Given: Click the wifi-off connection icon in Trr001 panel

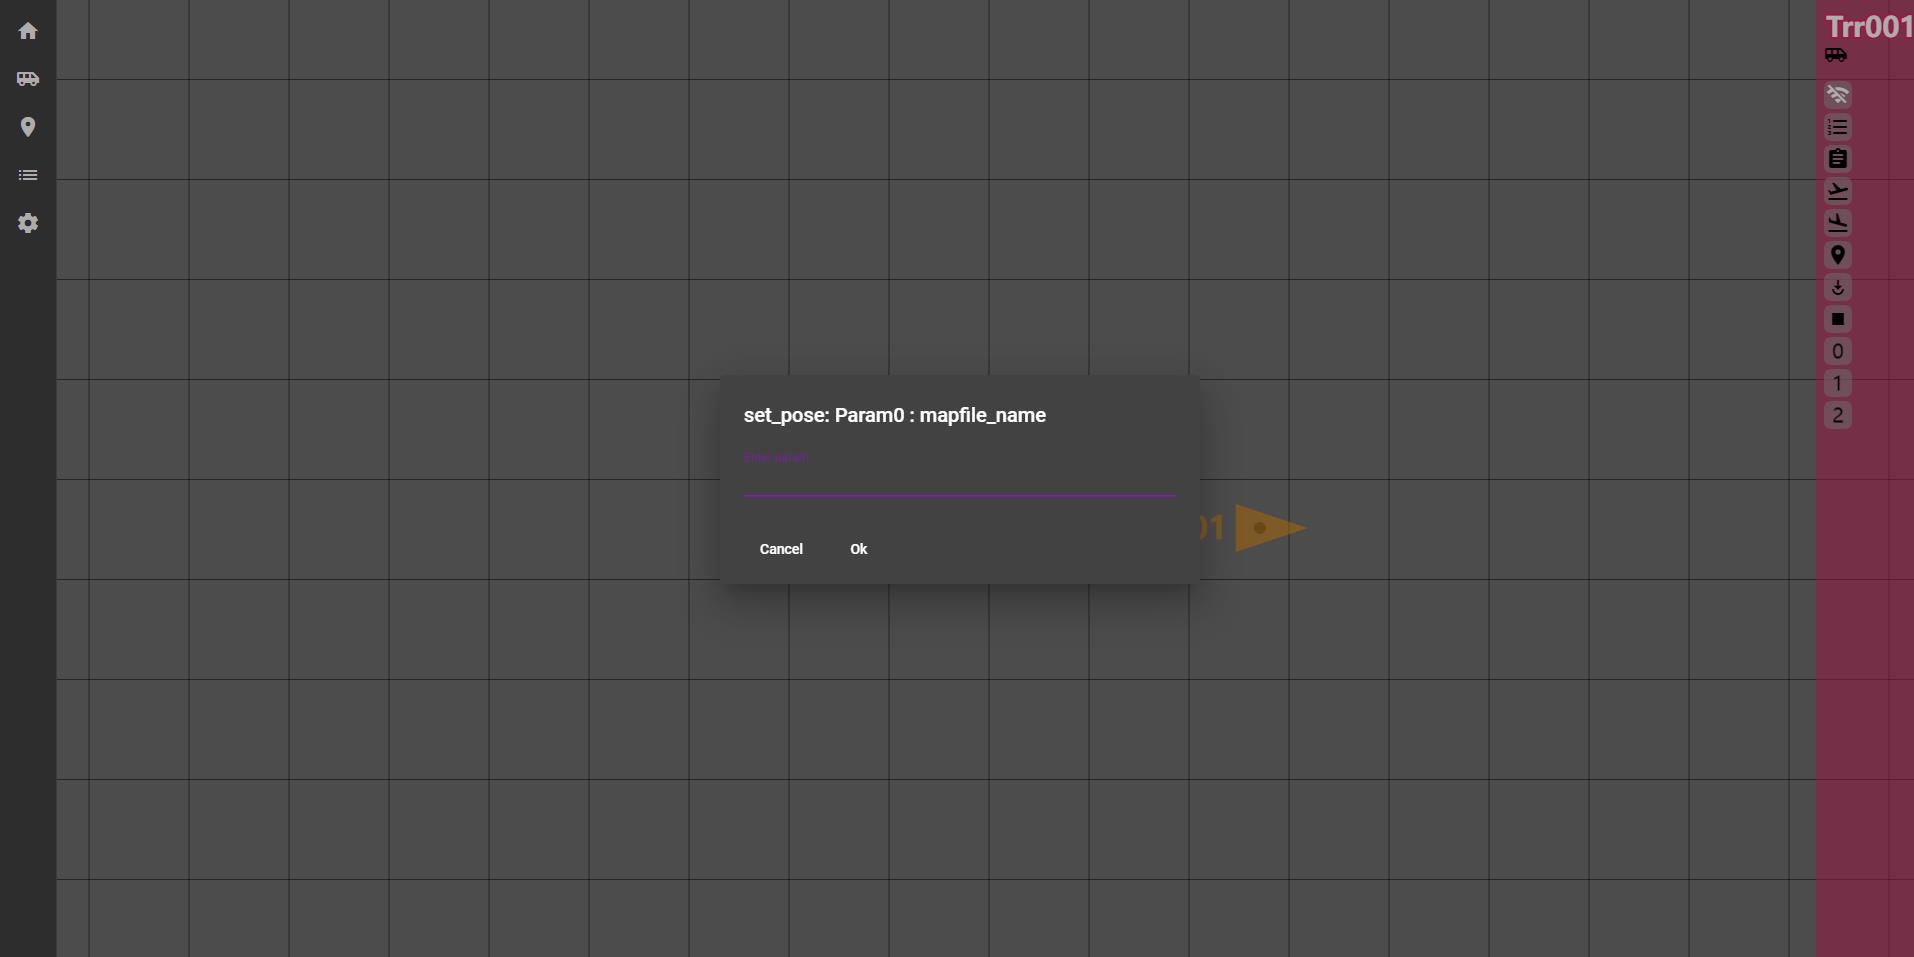Looking at the screenshot, I should (x=1838, y=95).
